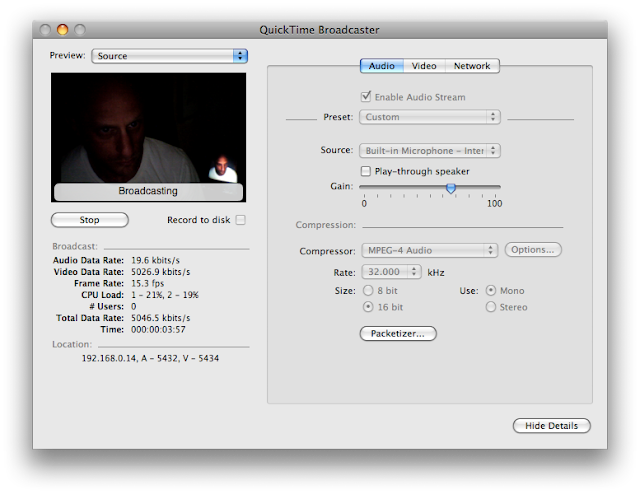This screenshot has height=494, width=640.
Task: Minimize the QuickTime Broadcaster window
Action: [x=62, y=30]
